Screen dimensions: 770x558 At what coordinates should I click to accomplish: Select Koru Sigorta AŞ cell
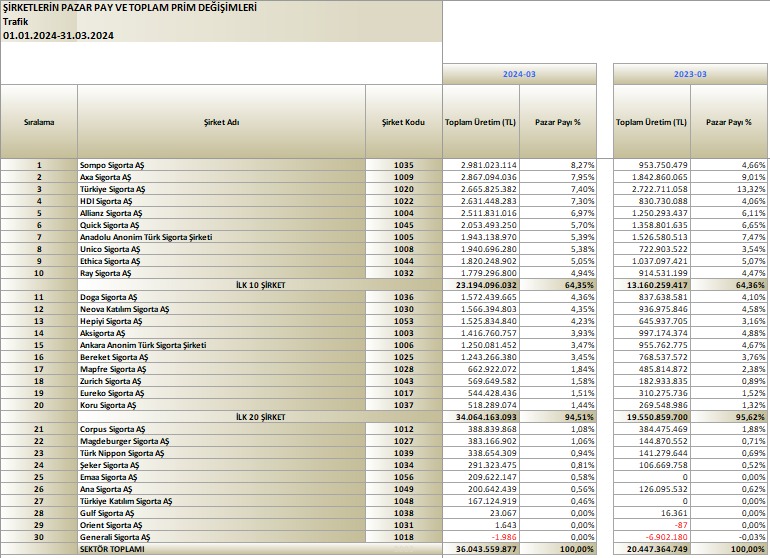pos(221,405)
